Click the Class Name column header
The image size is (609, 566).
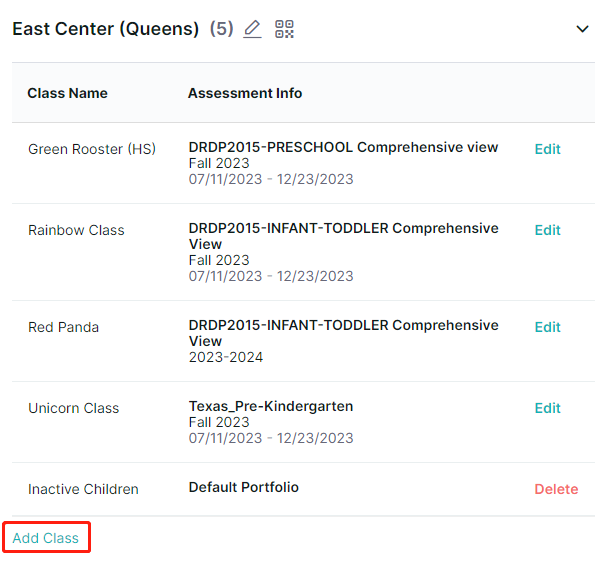68,93
